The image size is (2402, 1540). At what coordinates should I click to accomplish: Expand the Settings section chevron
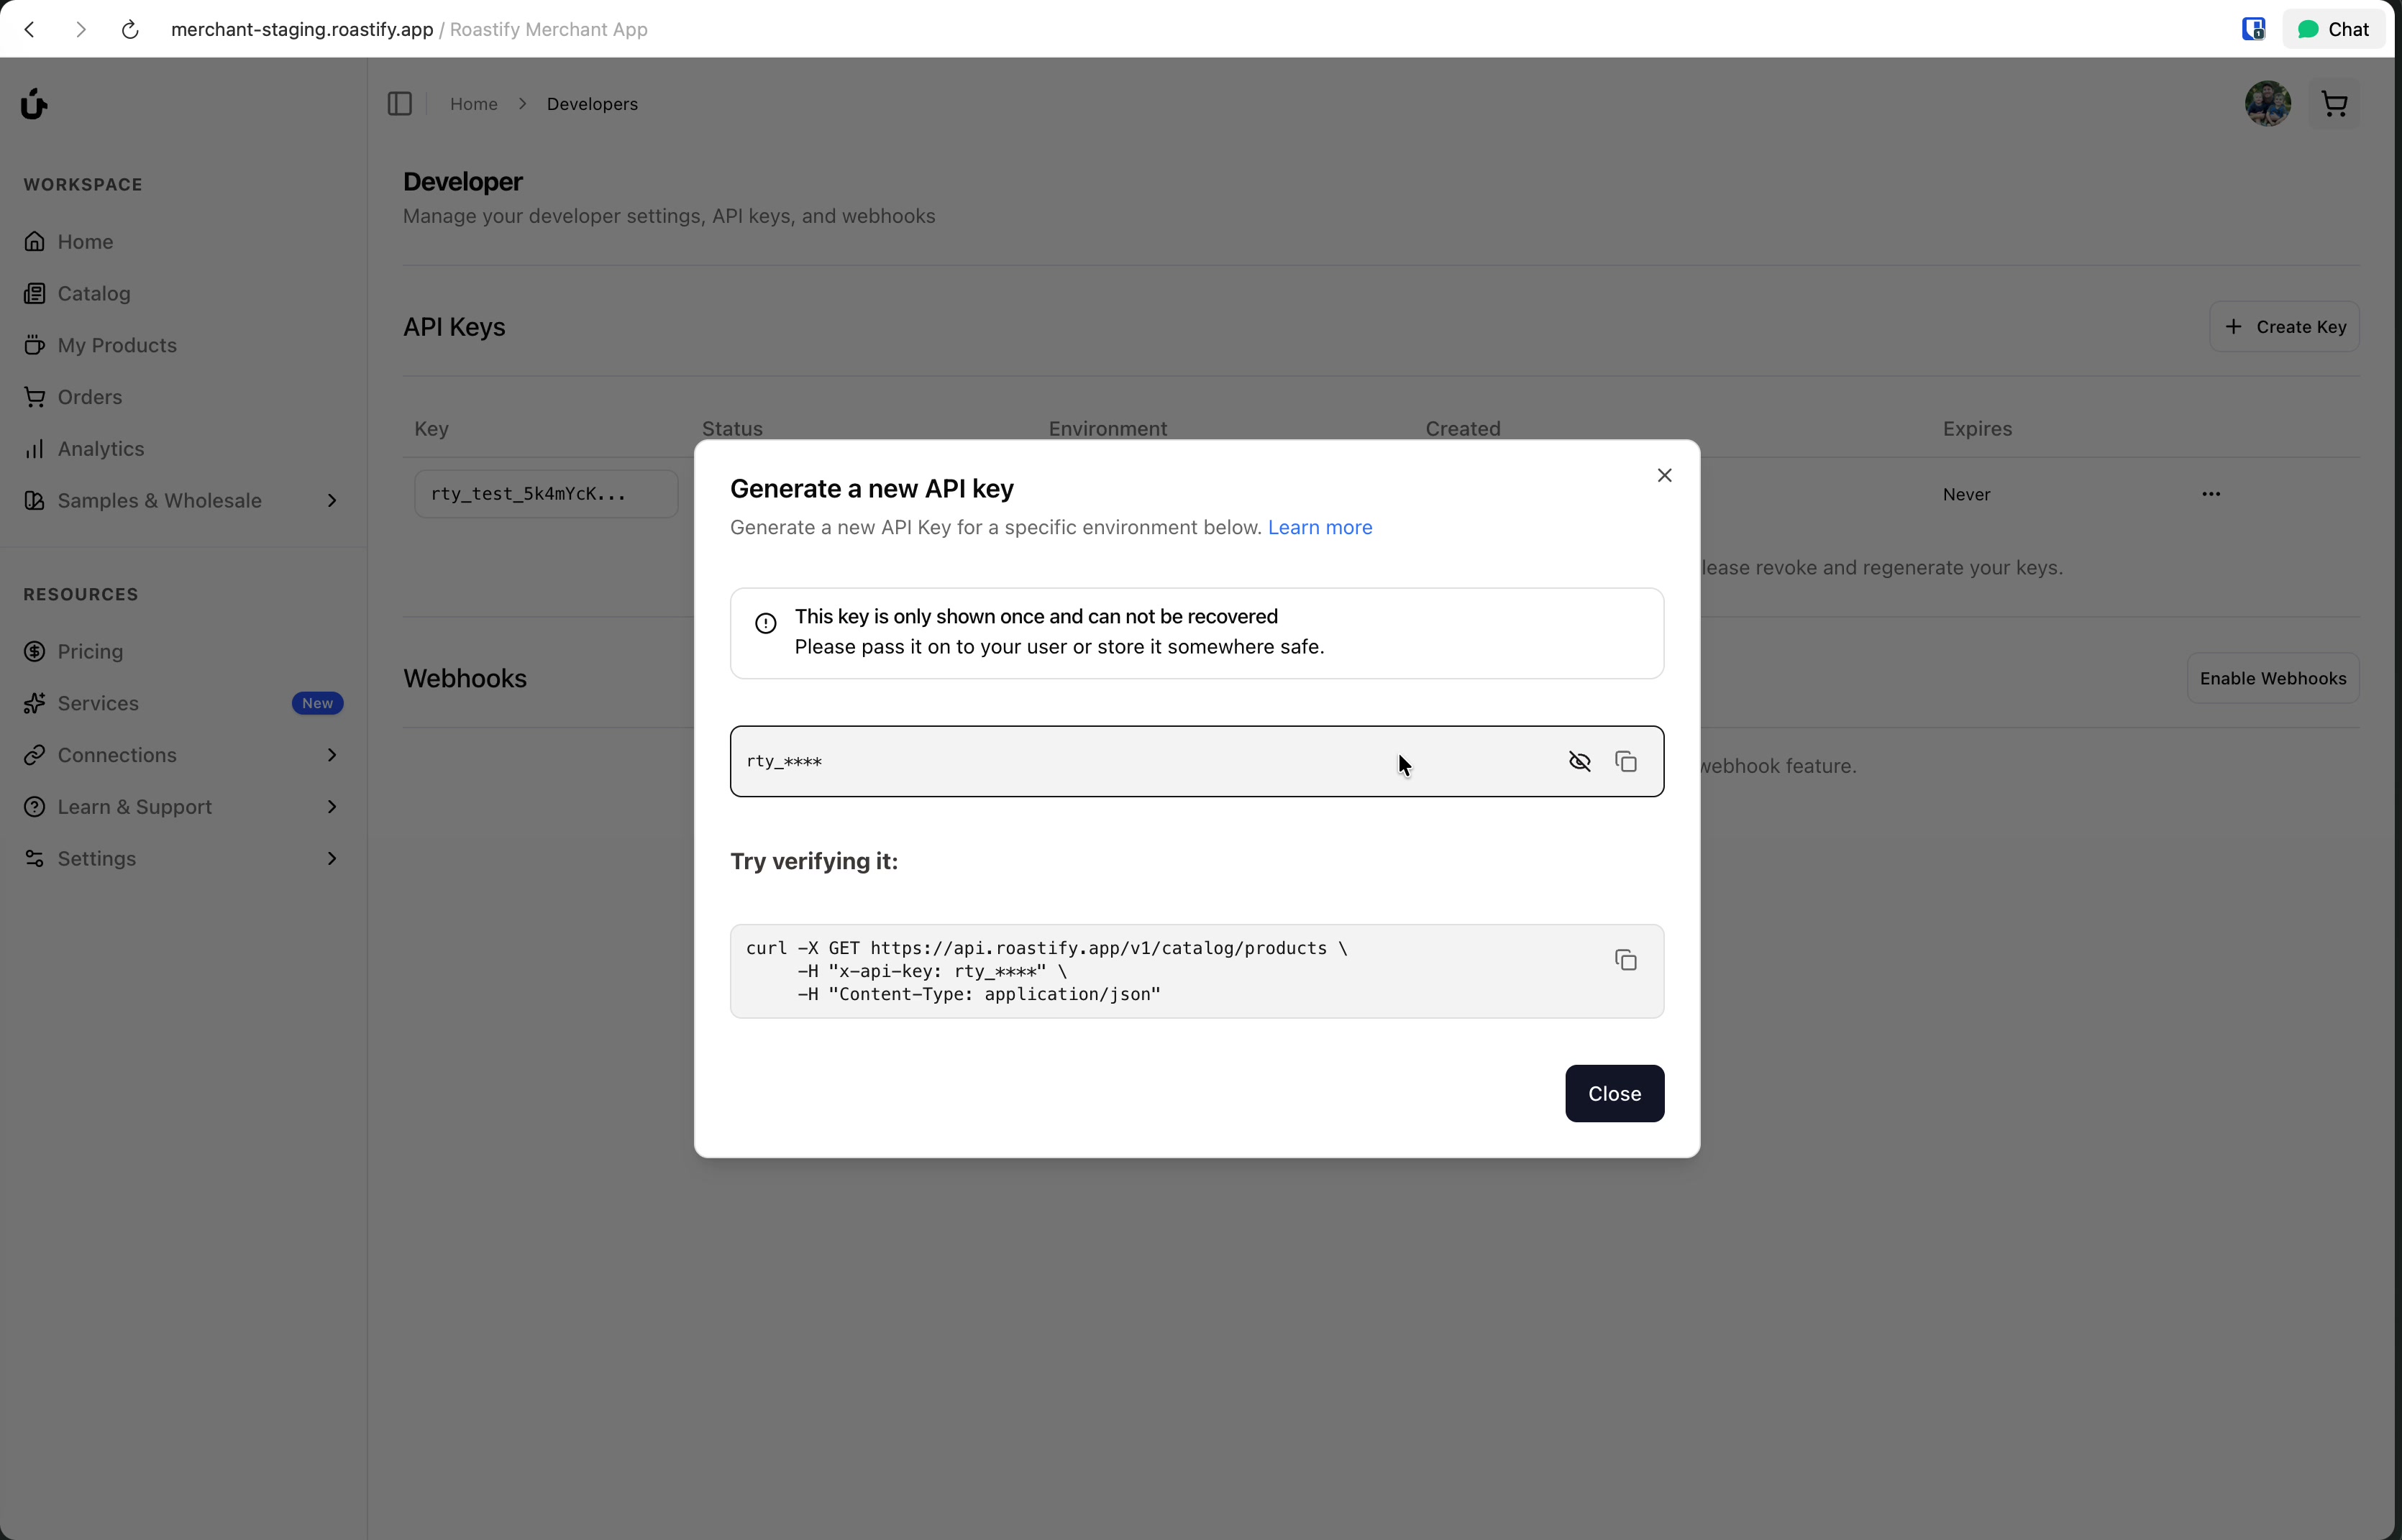pyautogui.click(x=332, y=859)
